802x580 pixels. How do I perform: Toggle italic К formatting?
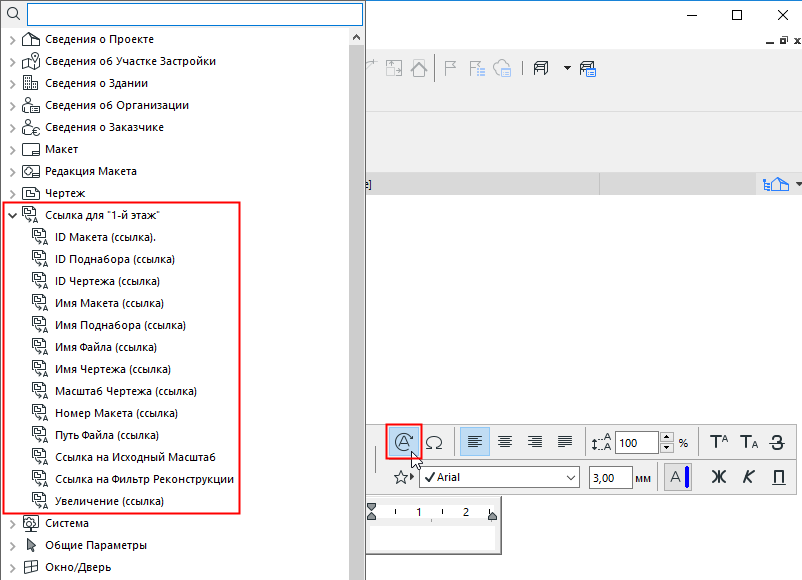(x=748, y=477)
